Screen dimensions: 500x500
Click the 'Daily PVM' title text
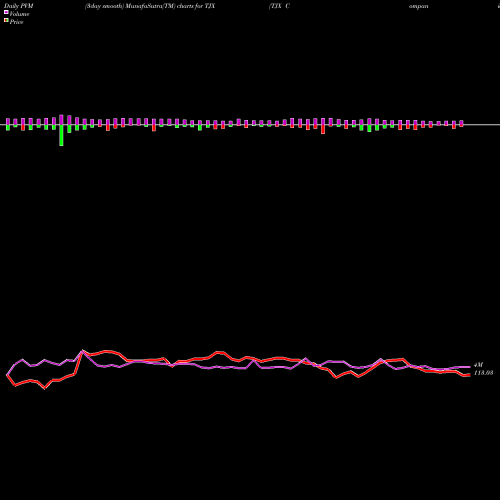tap(19, 6)
